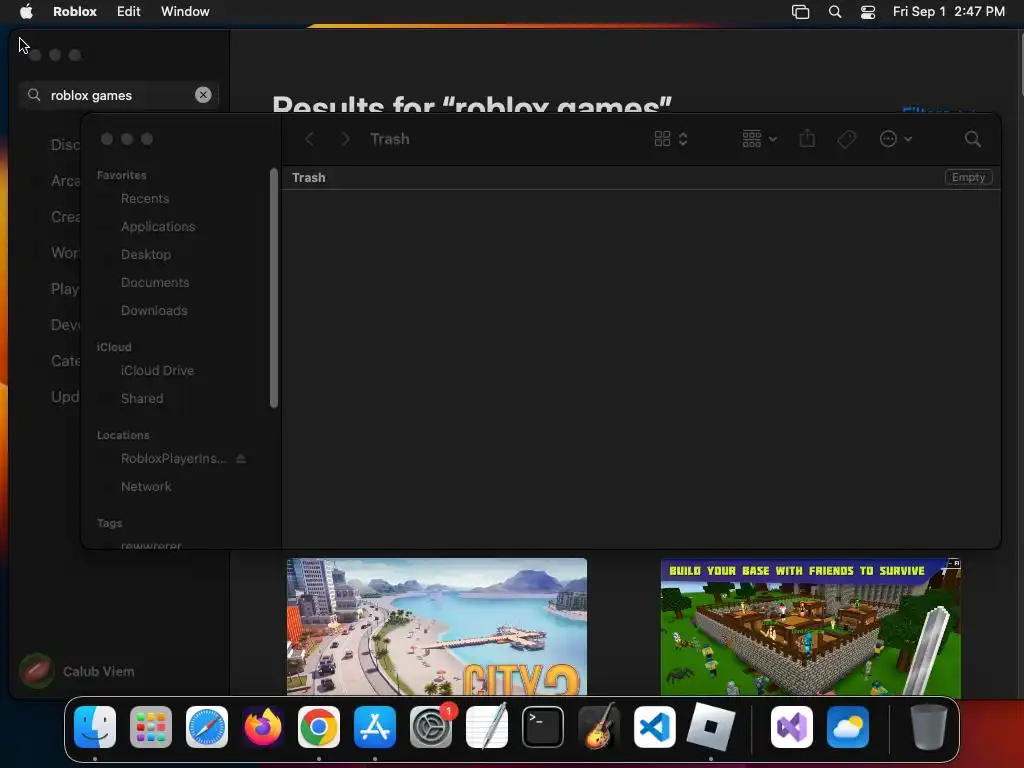The width and height of the screenshot is (1024, 768).
Task: Open the Build Your Base game thumbnail
Action: pos(810,626)
